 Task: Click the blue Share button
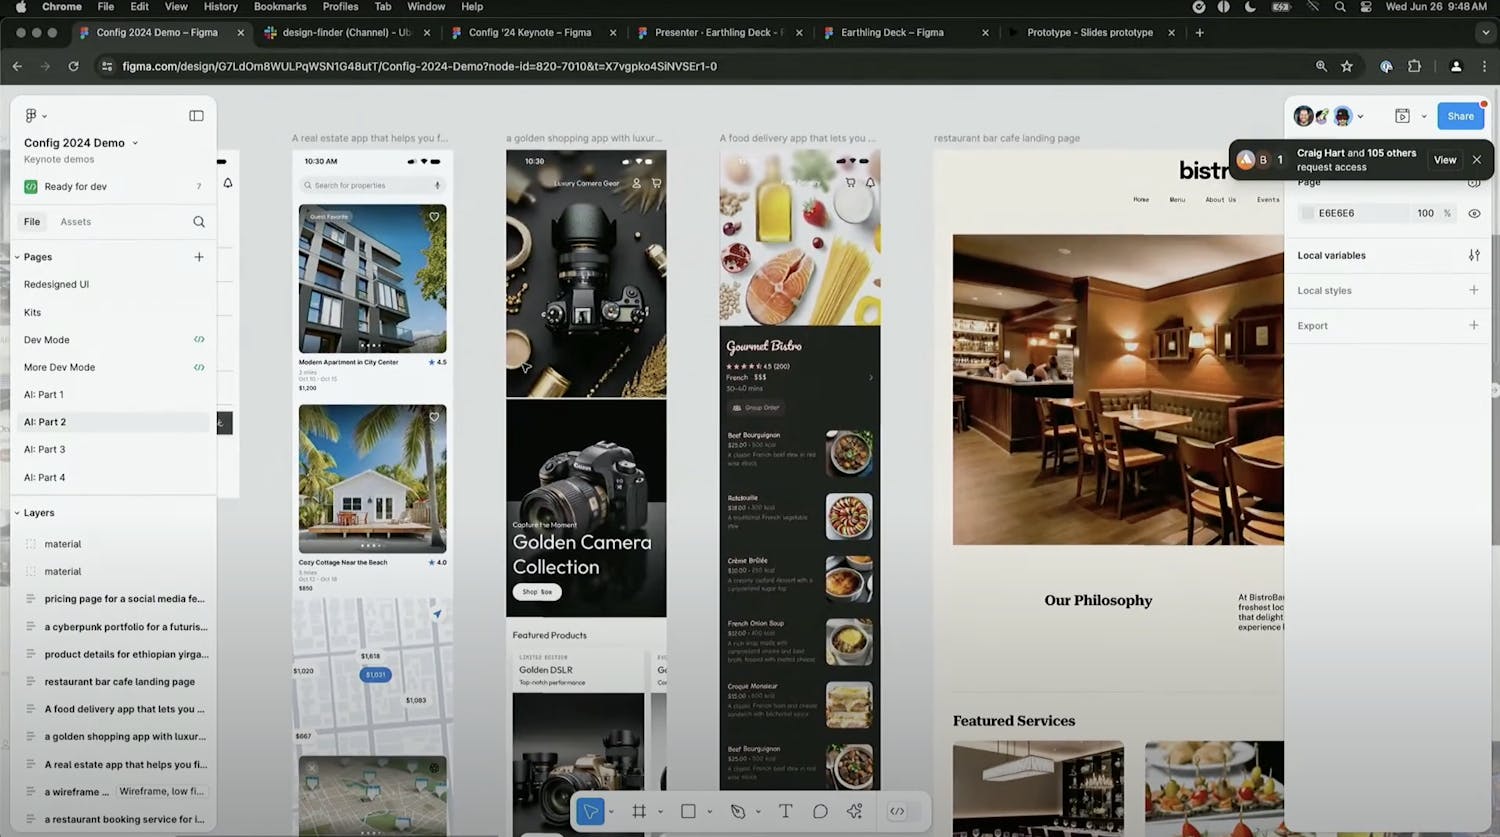click(1460, 116)
